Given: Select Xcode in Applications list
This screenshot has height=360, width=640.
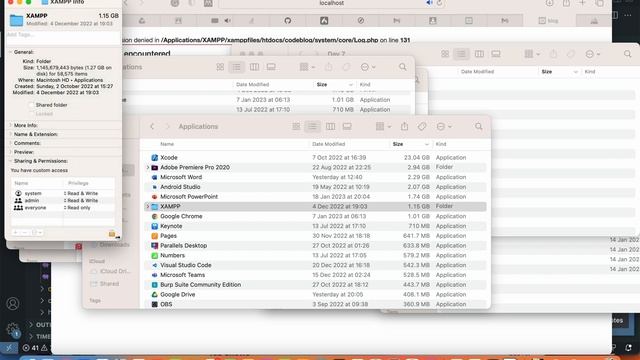Looking at the screenshot, I should tap(316, 158).
